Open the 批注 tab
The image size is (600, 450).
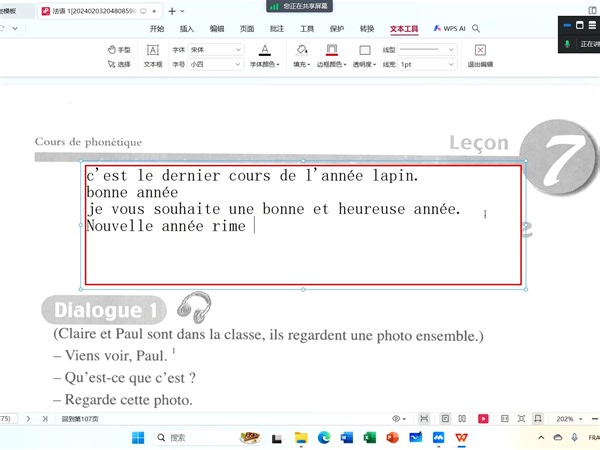click(x=277, y=29)
